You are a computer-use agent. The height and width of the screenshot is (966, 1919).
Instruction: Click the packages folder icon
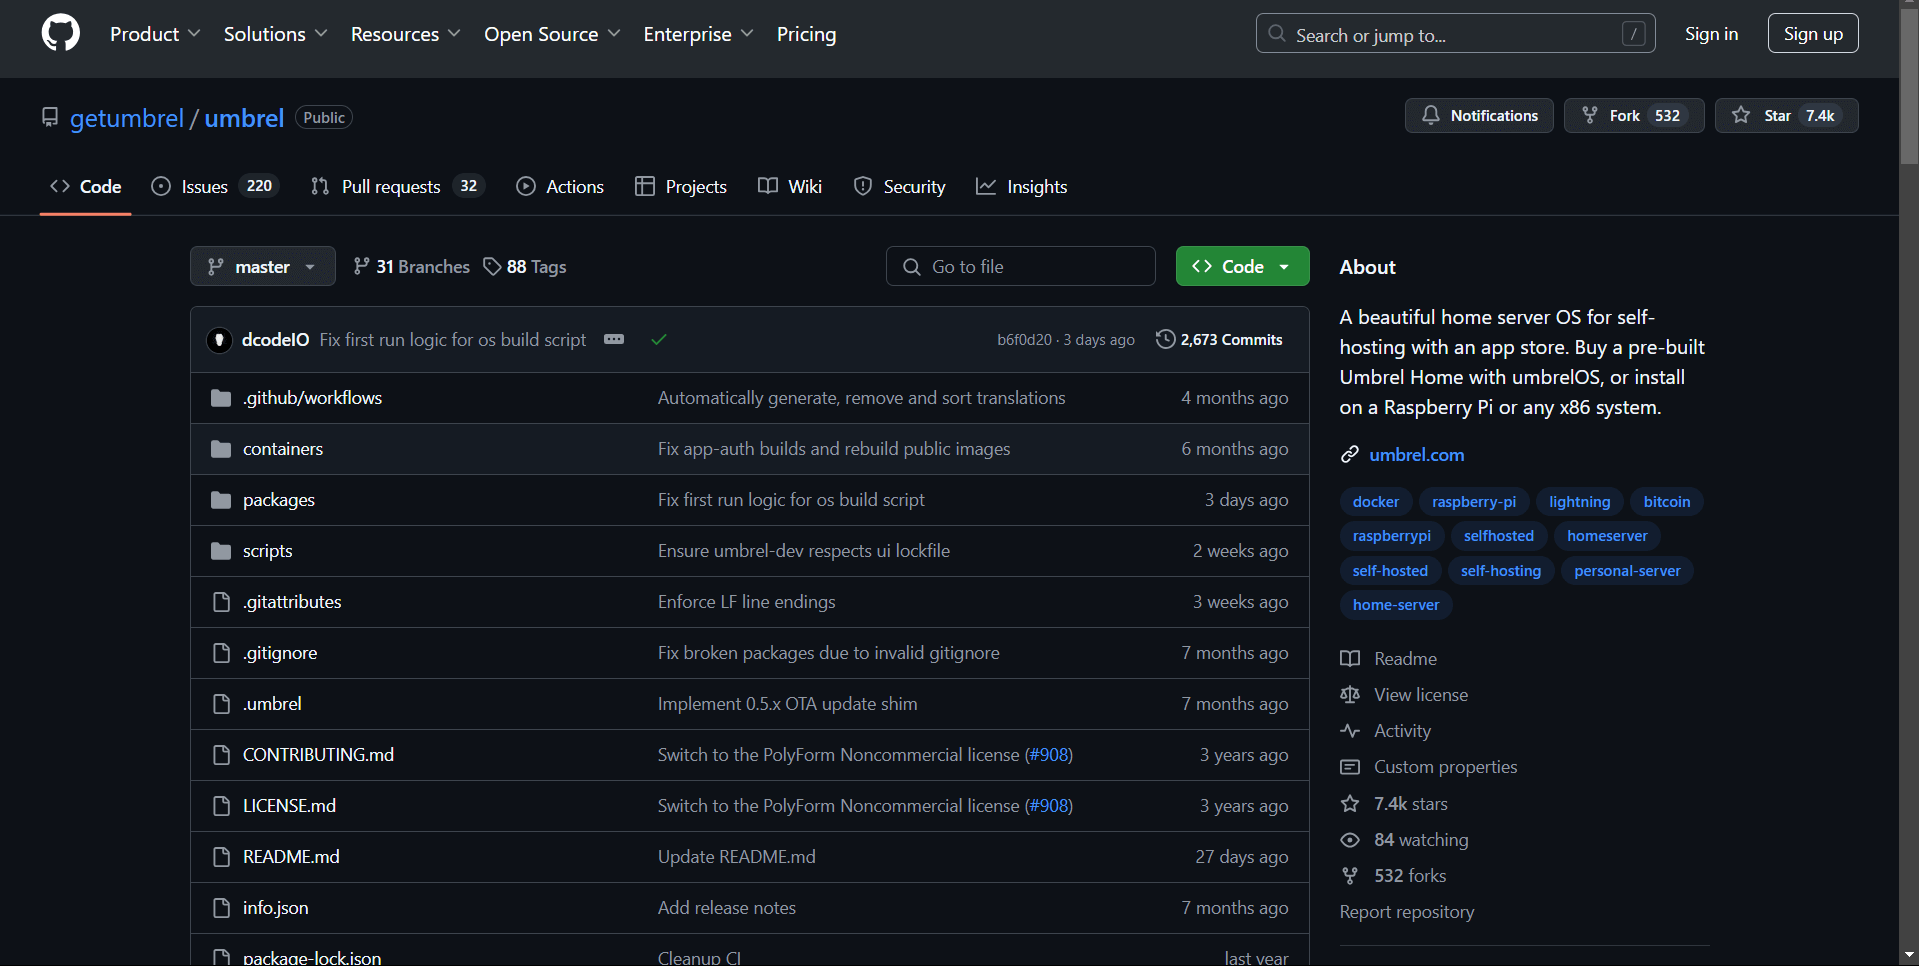[221, 500]
